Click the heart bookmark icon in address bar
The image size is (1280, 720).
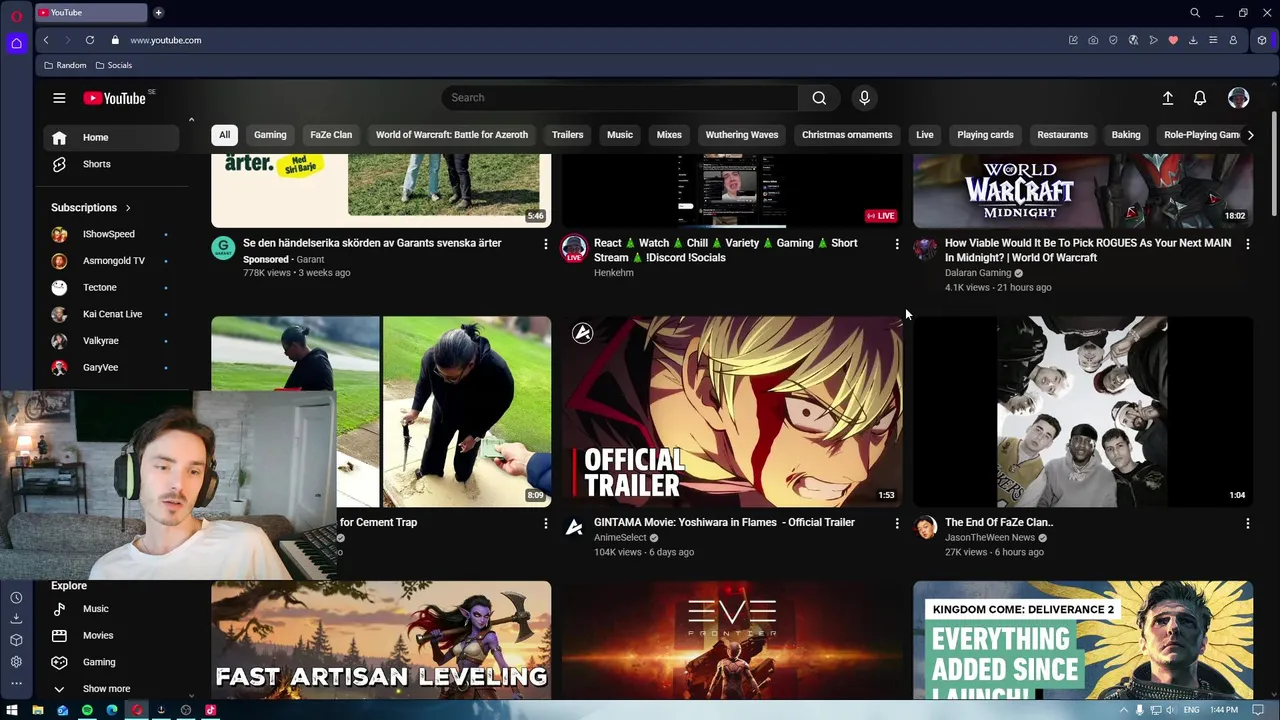pyautogui.click(x=1173, y=40)
